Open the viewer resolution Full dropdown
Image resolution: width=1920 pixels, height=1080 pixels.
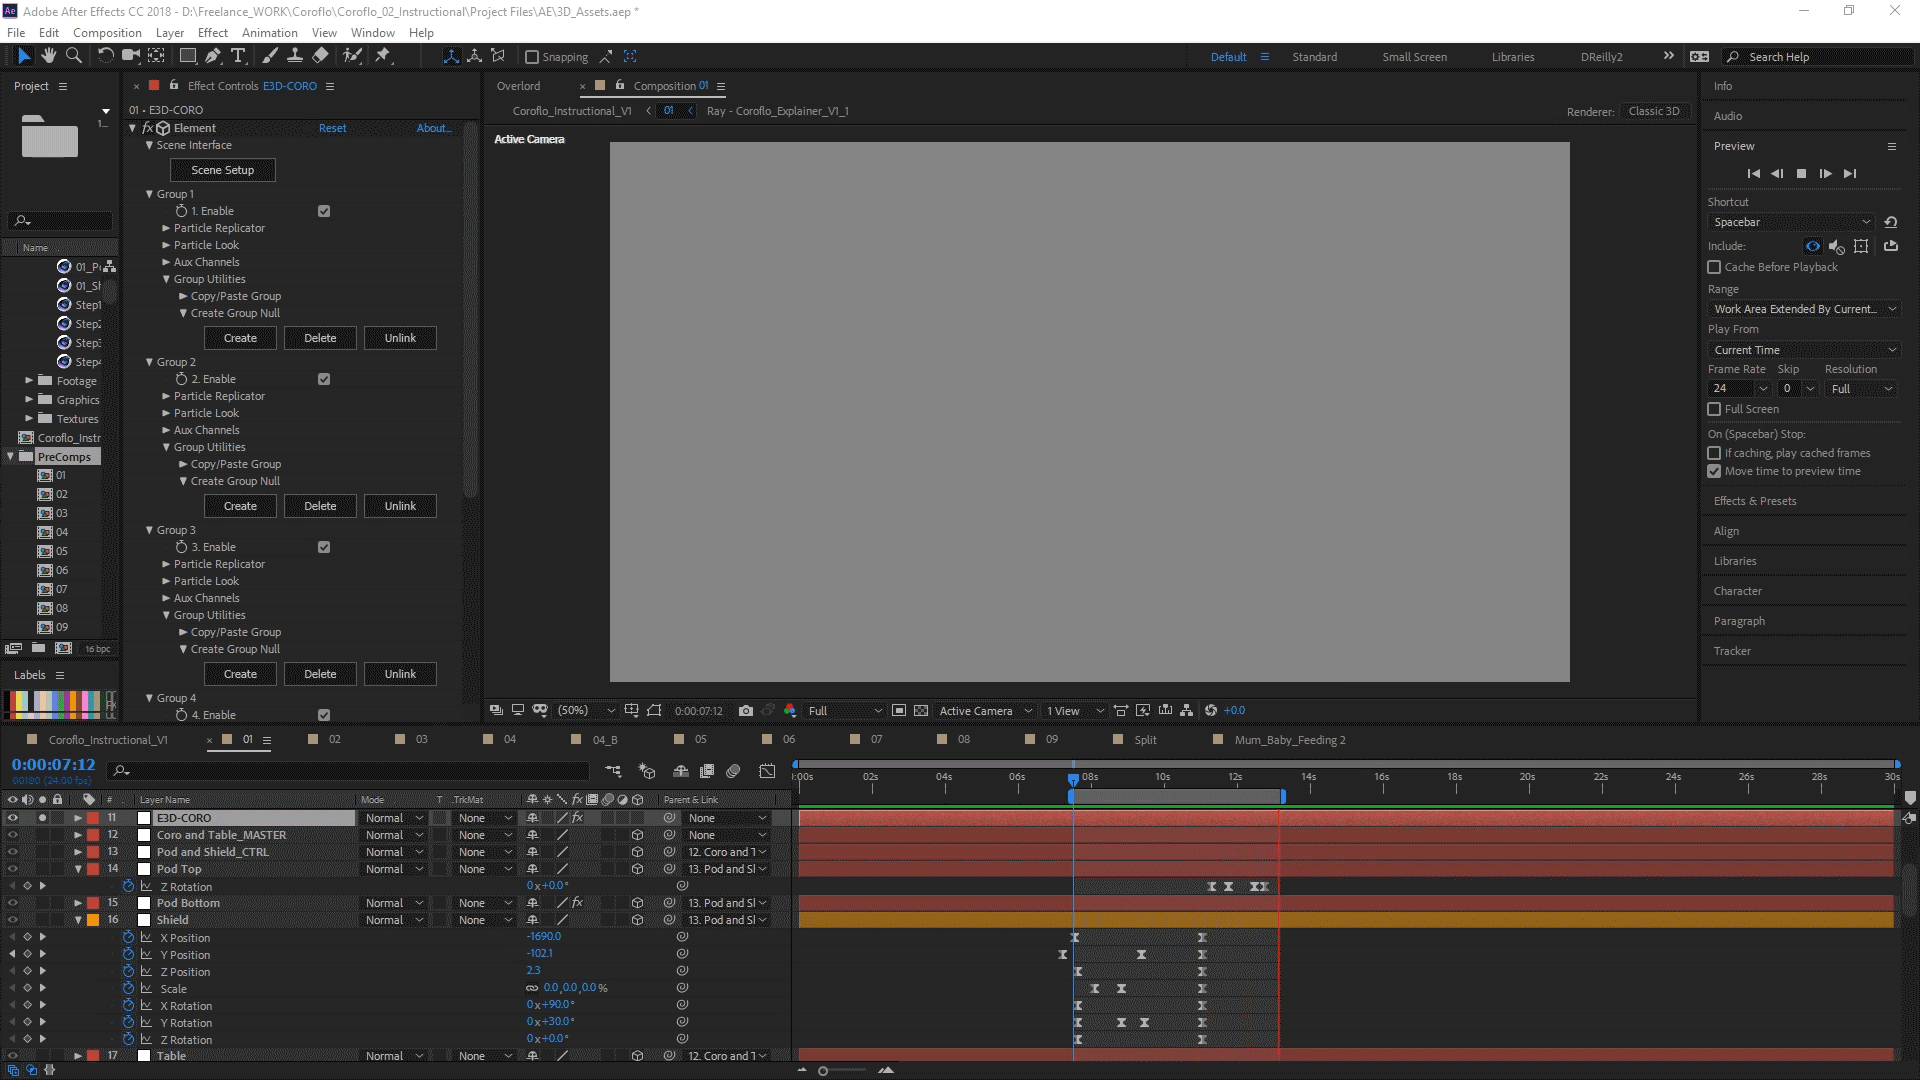click(845, 711)
